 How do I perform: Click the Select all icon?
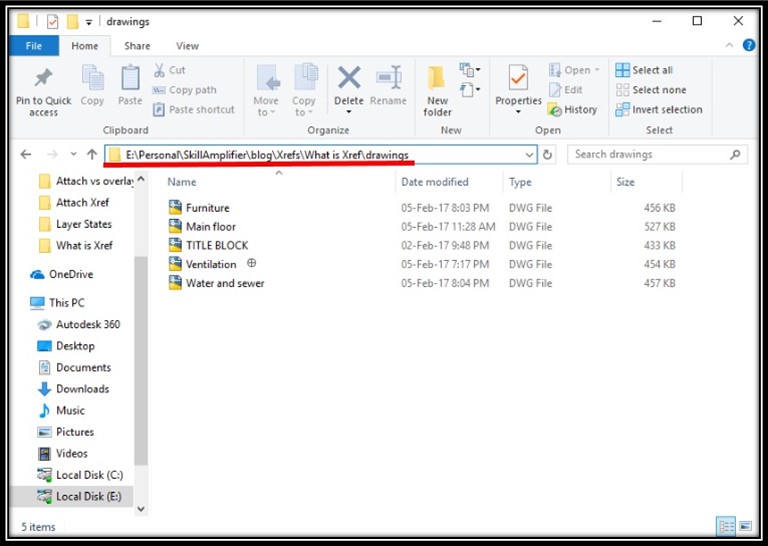point(623,70)
